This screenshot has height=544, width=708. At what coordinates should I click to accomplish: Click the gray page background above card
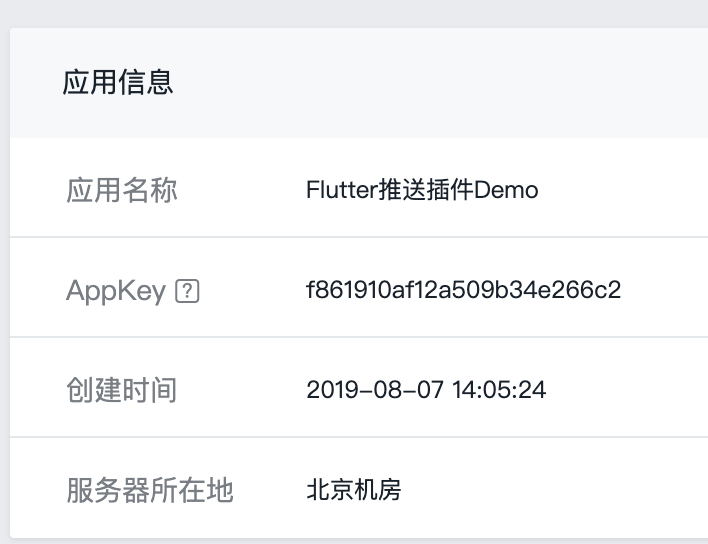[x=354, y=14]
